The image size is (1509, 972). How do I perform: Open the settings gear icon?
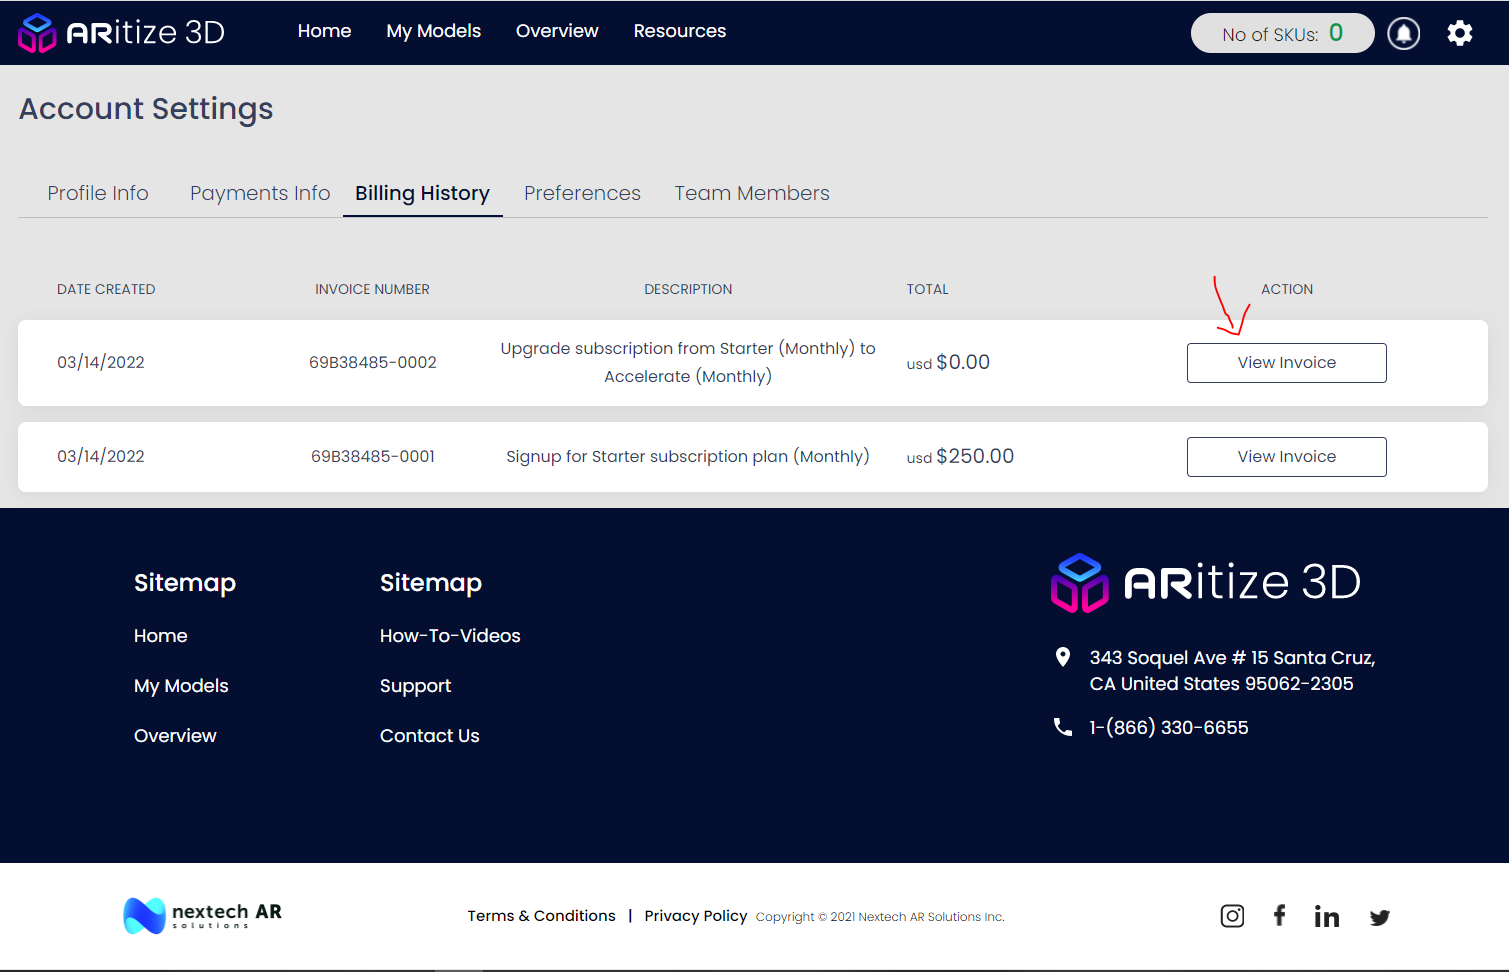pyautogui.click(x=1460, y=33)
